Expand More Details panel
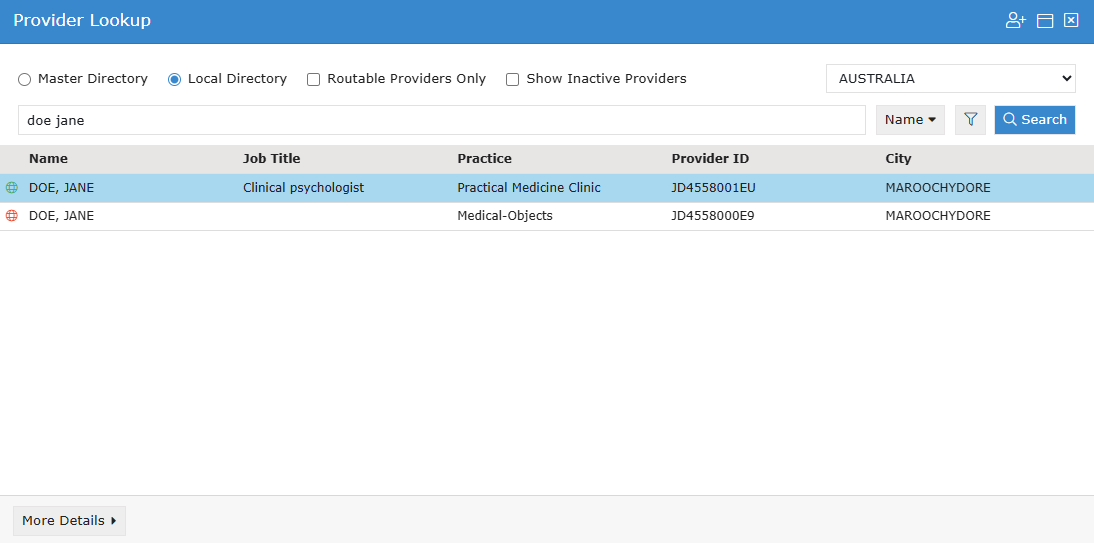The height and width of the screenshot is (543, 1094). [x=69, y=521]
